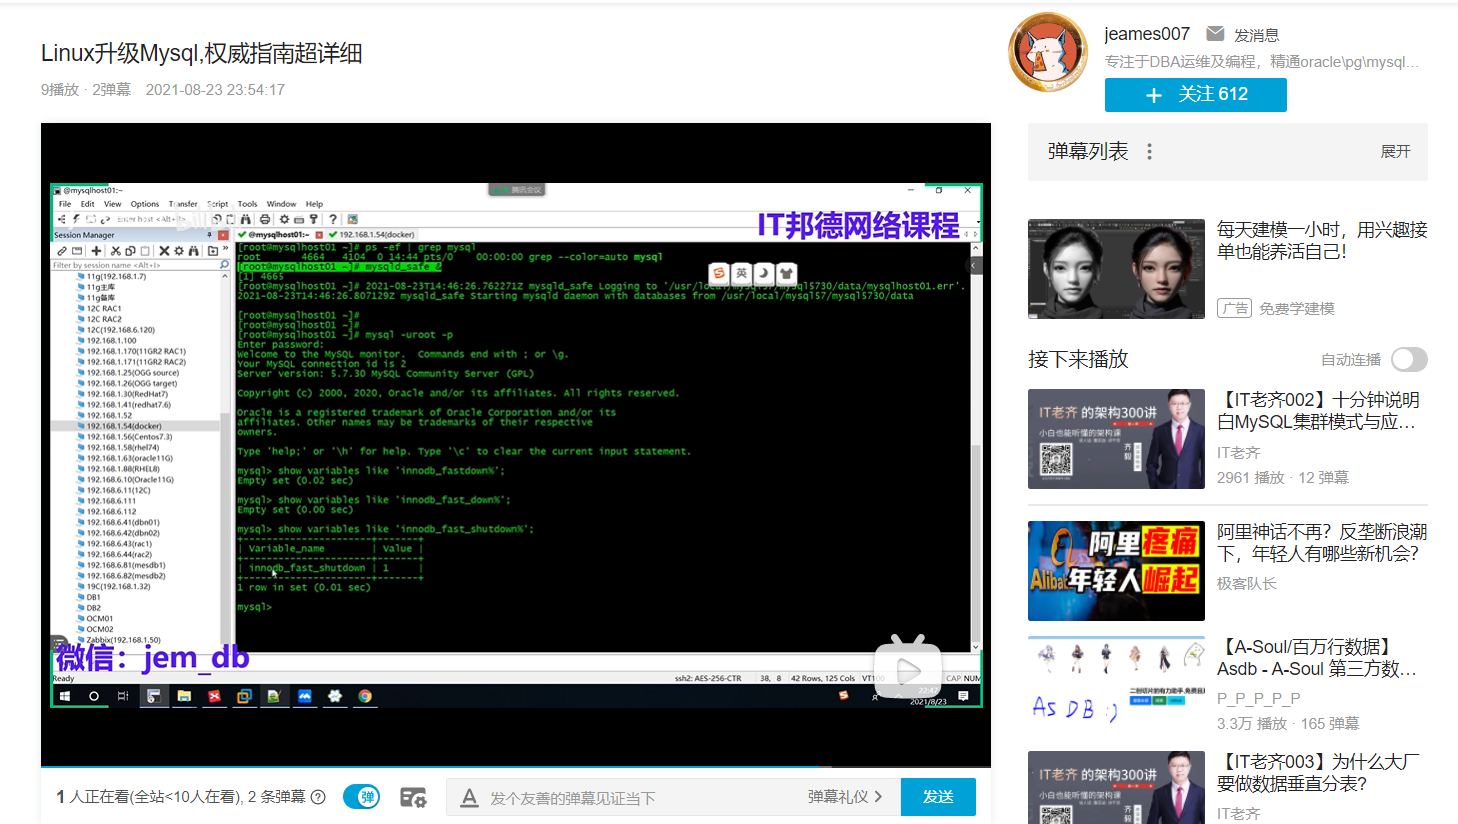Open the three-dot menu in danmaku list
This screenshot has width=1458, height=824.
coord(1149,151)
